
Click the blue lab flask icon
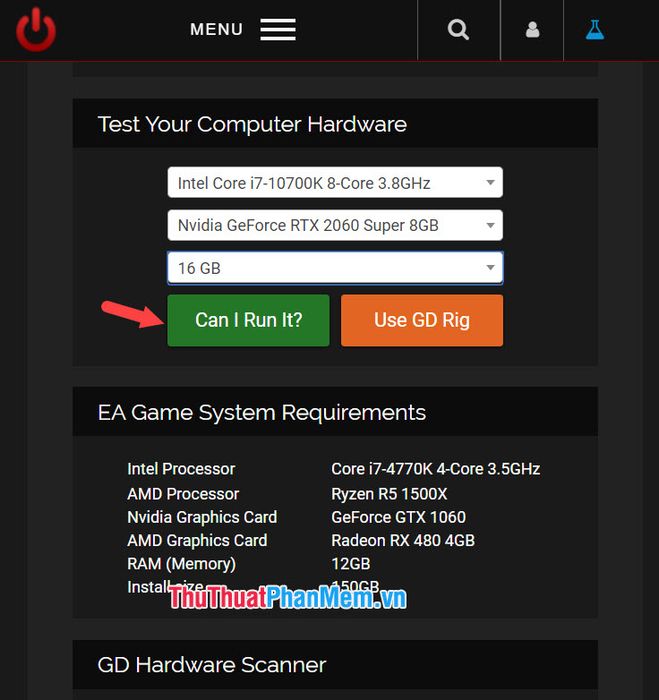tap(595, 30)
